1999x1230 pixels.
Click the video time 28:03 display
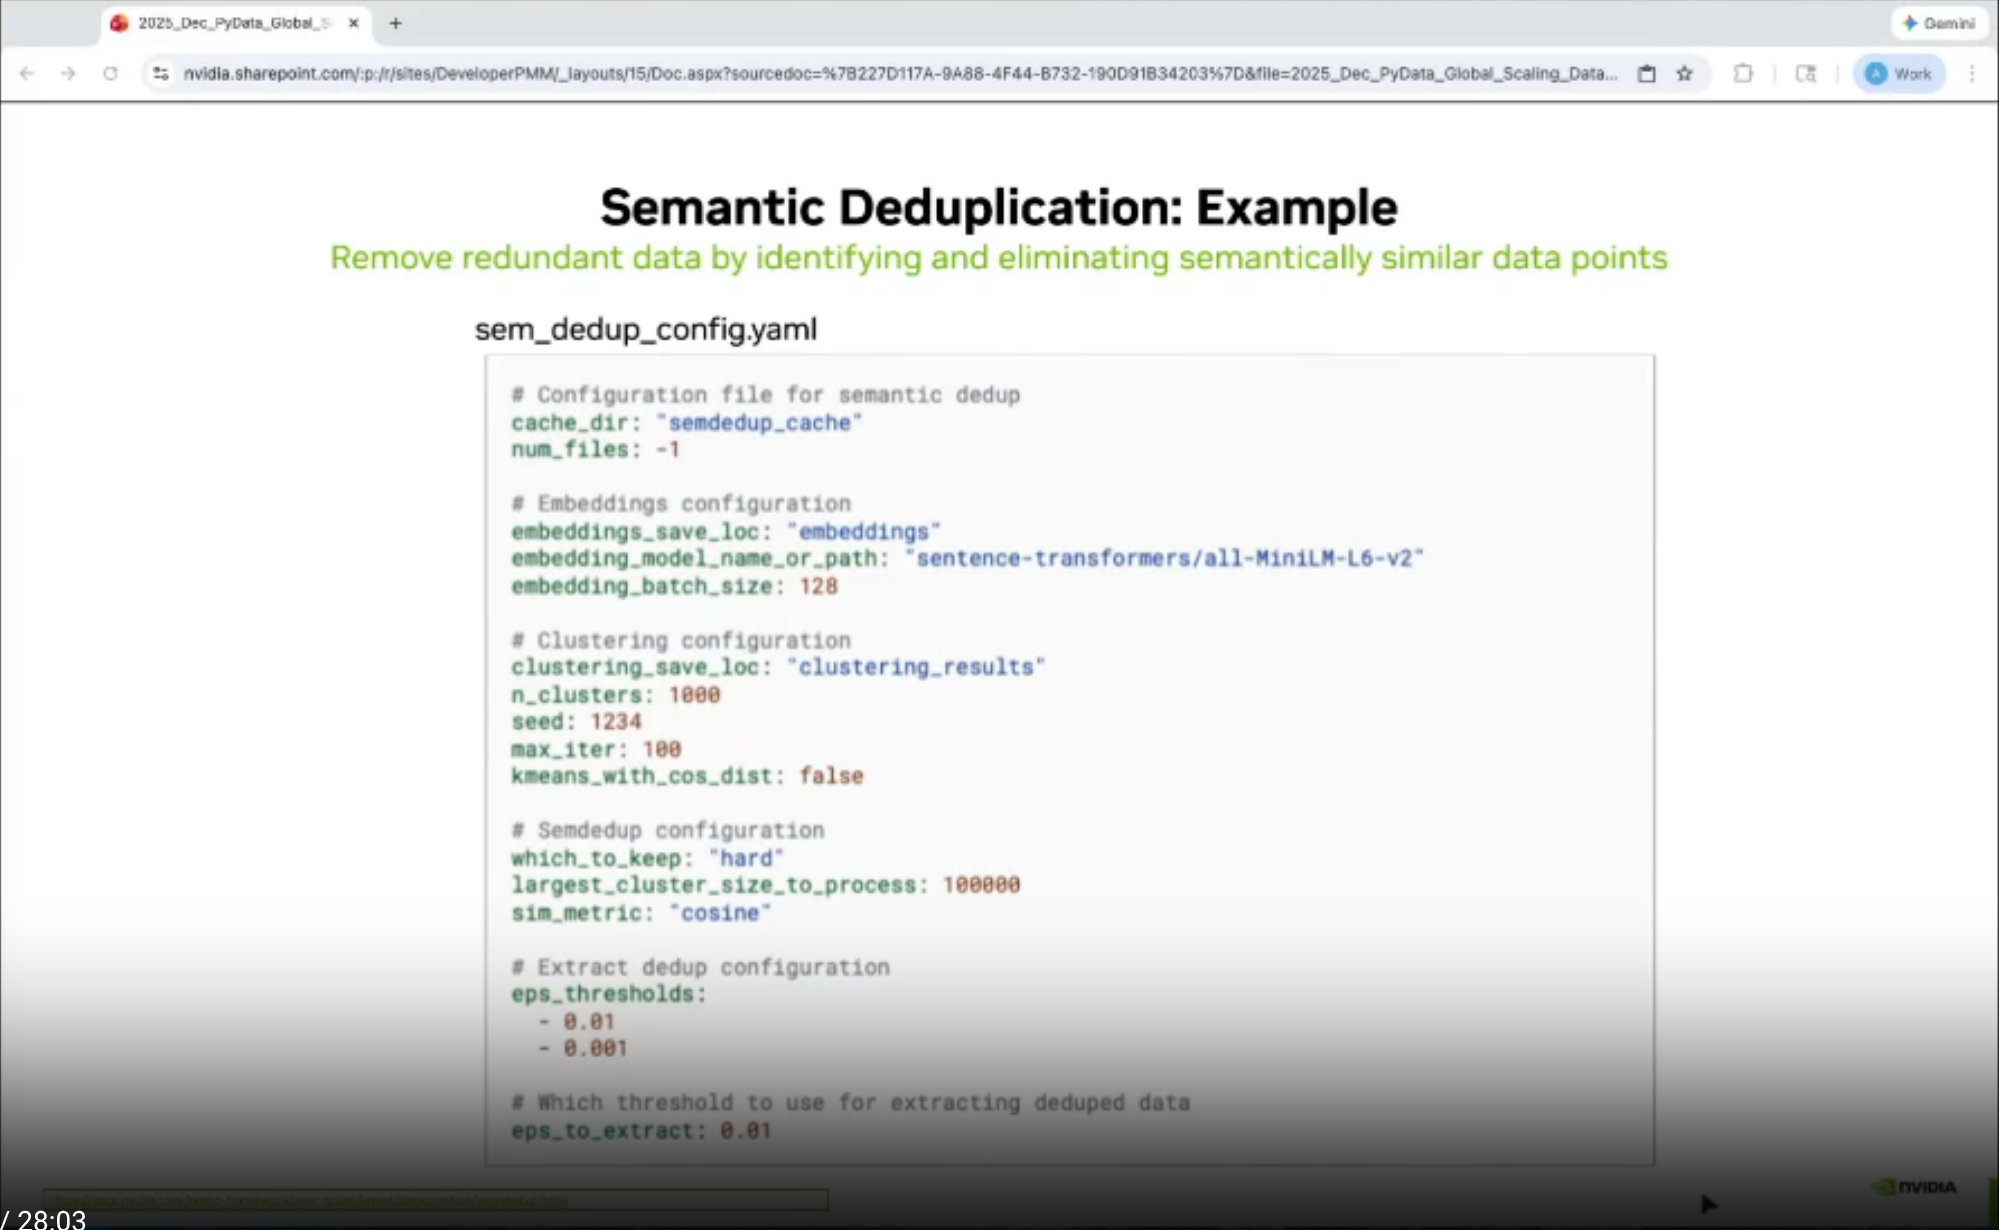tap(50, 1219)
